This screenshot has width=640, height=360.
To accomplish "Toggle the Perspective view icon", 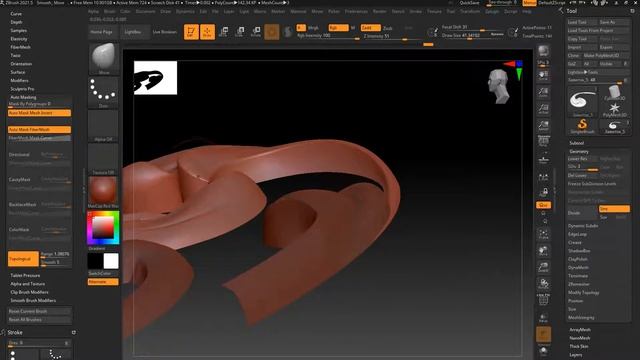I will click(543, 142).
